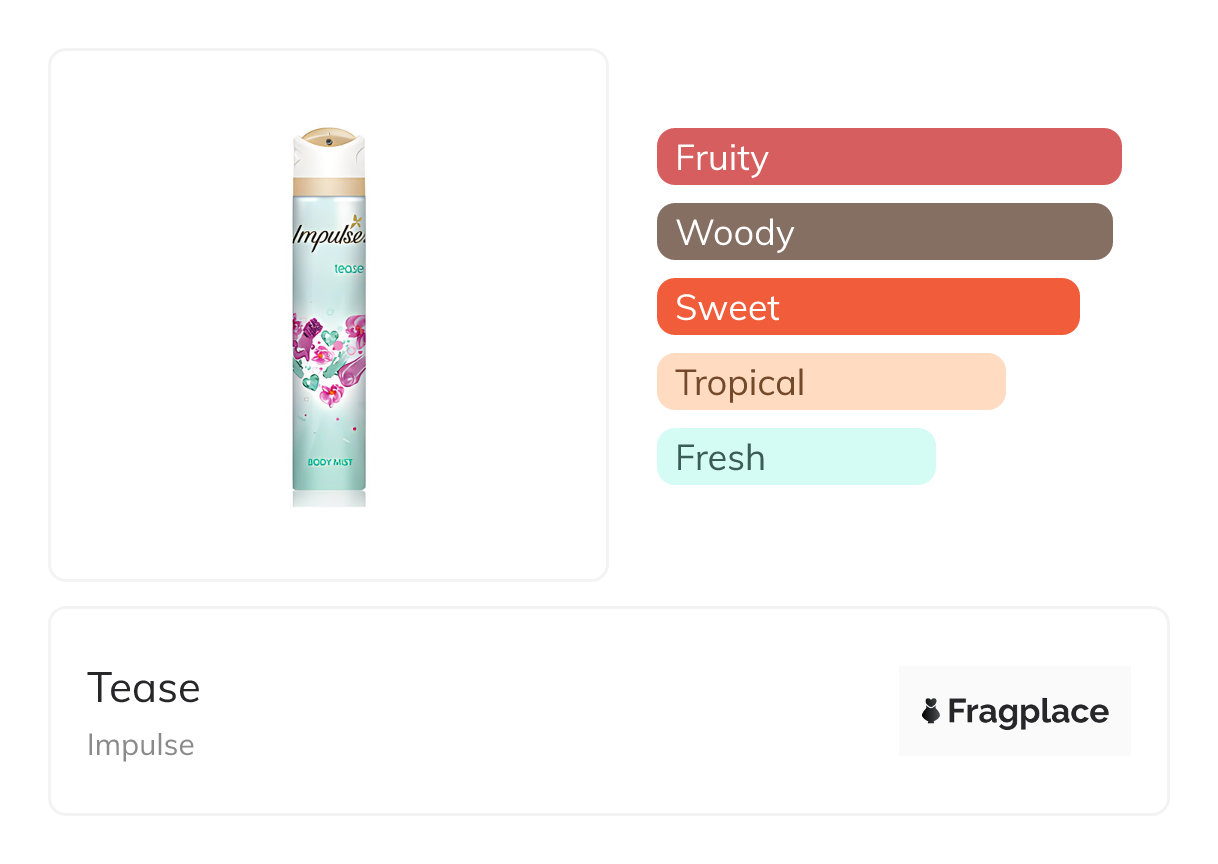Click the 'BODY MIST' text on the bottle
The height and width of the screenshot is (864, 1218).
pyautogui.click(x=329, y=462)
